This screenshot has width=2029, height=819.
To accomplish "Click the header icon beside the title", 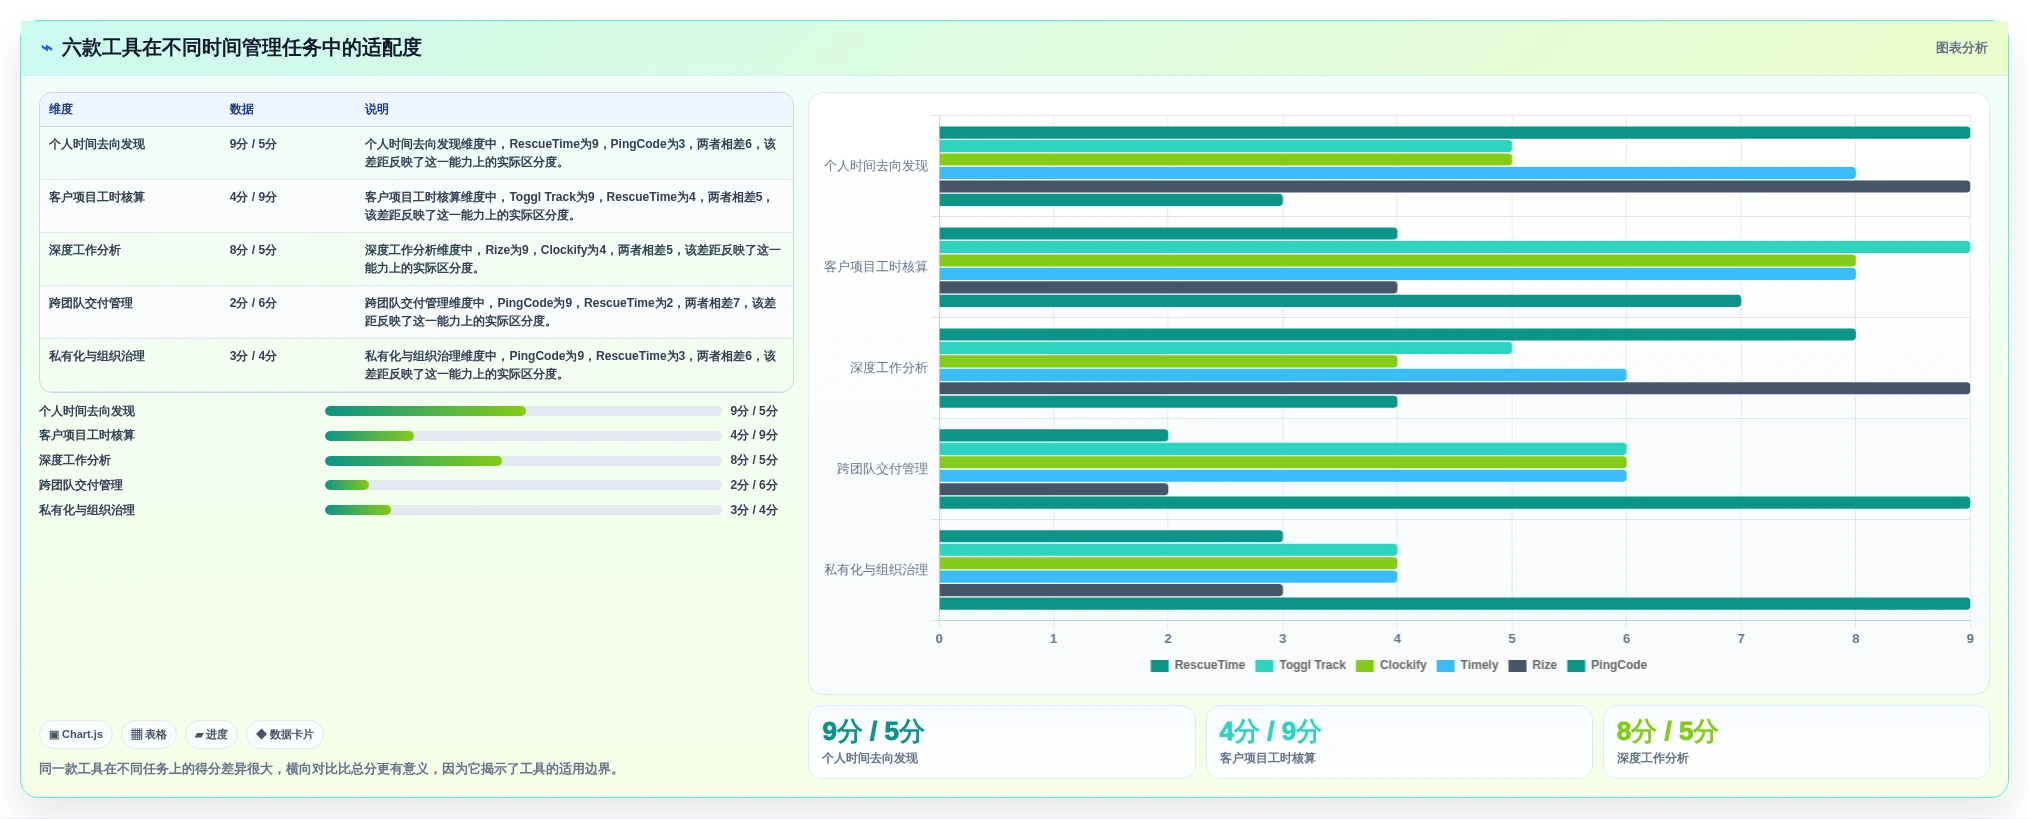I will click(x=46, y=48).
